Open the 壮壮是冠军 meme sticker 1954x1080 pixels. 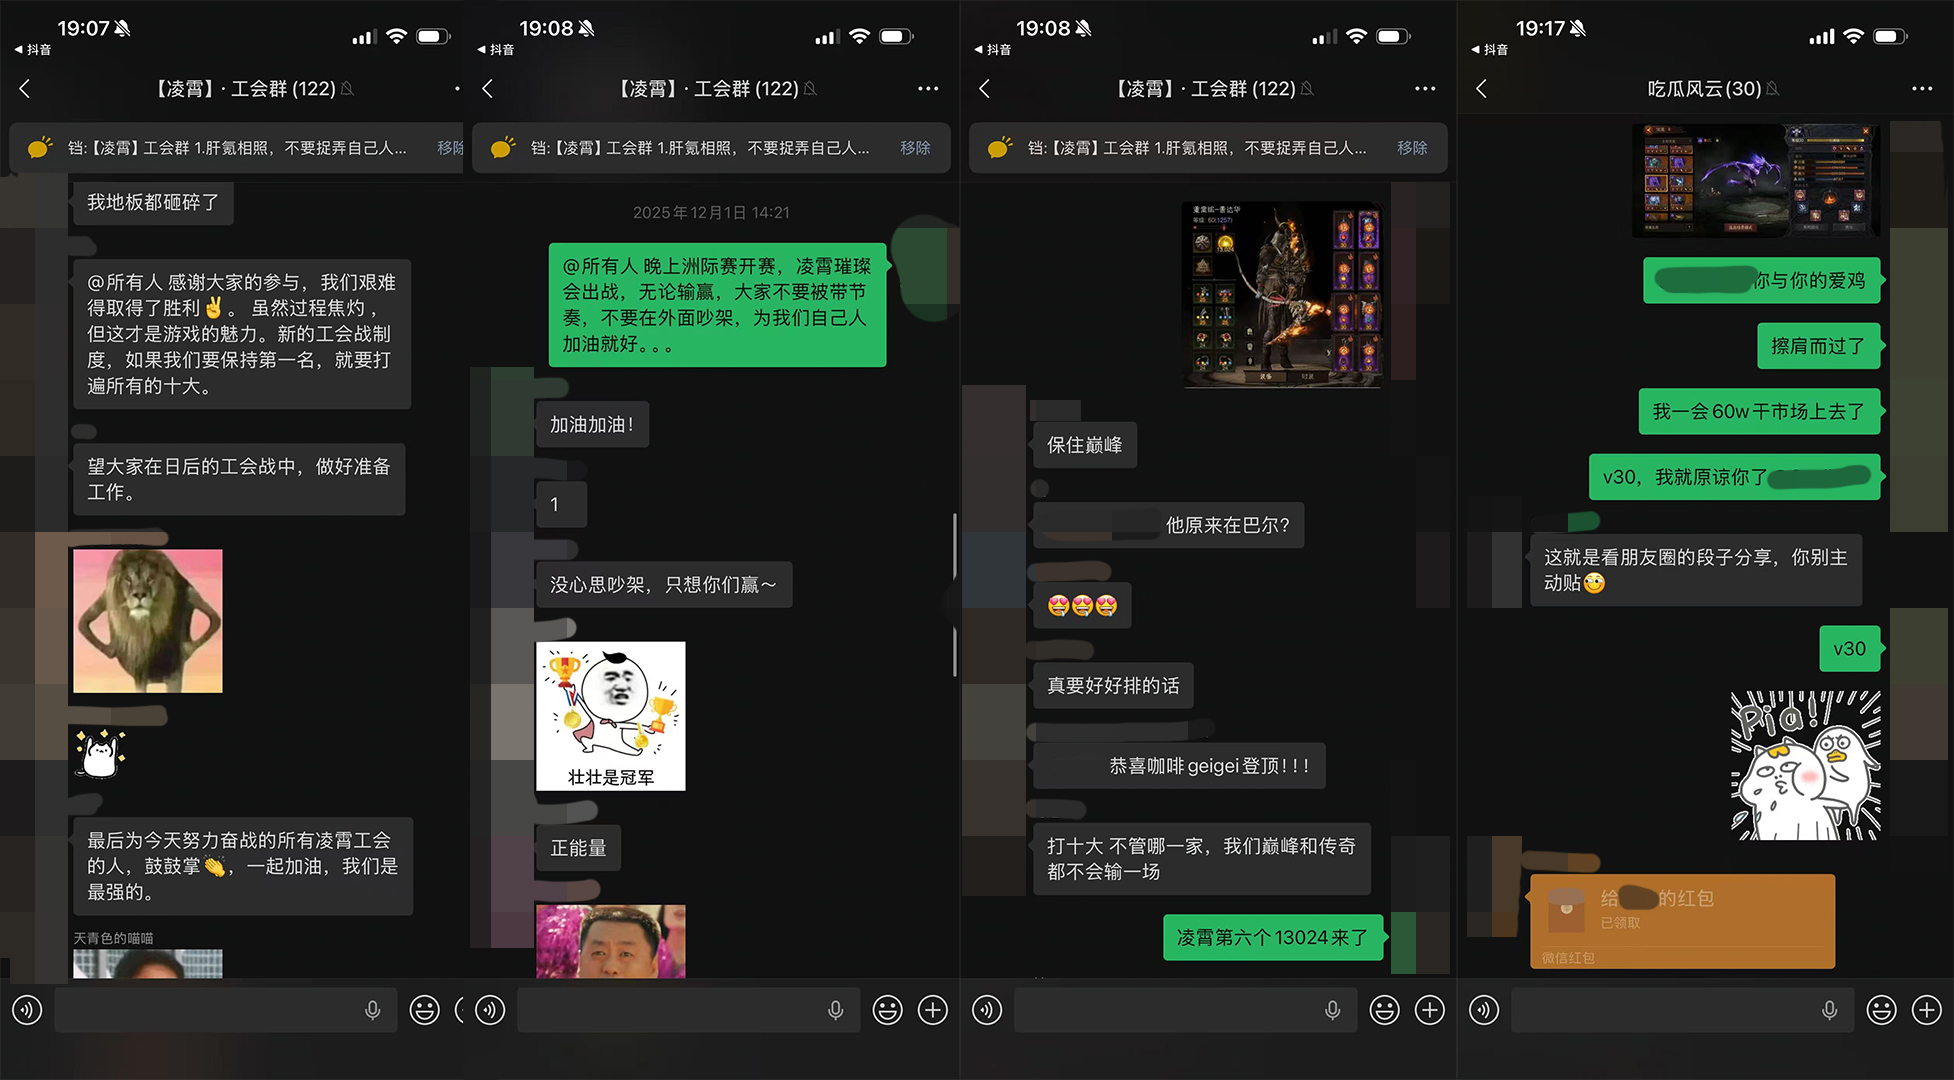tap(610, 716)
